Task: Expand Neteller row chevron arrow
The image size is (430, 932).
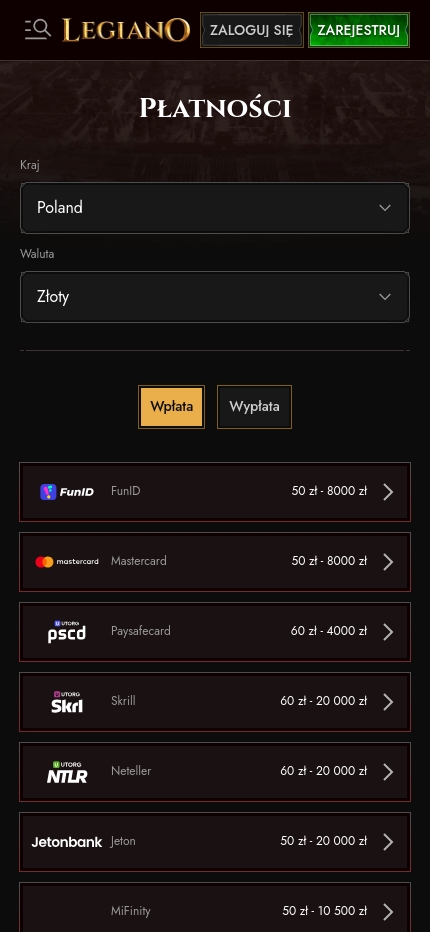Action: click(388, 772)
